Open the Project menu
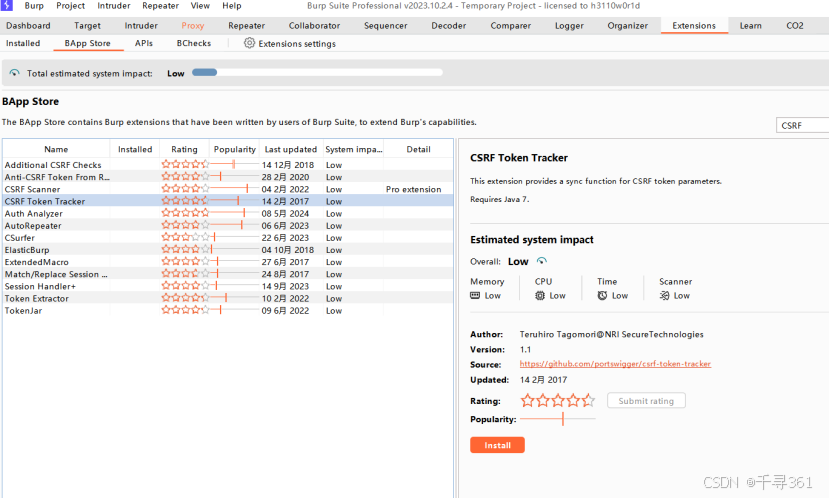The width and height of the screenshot is (829, 498). click(x=70, y=6)
